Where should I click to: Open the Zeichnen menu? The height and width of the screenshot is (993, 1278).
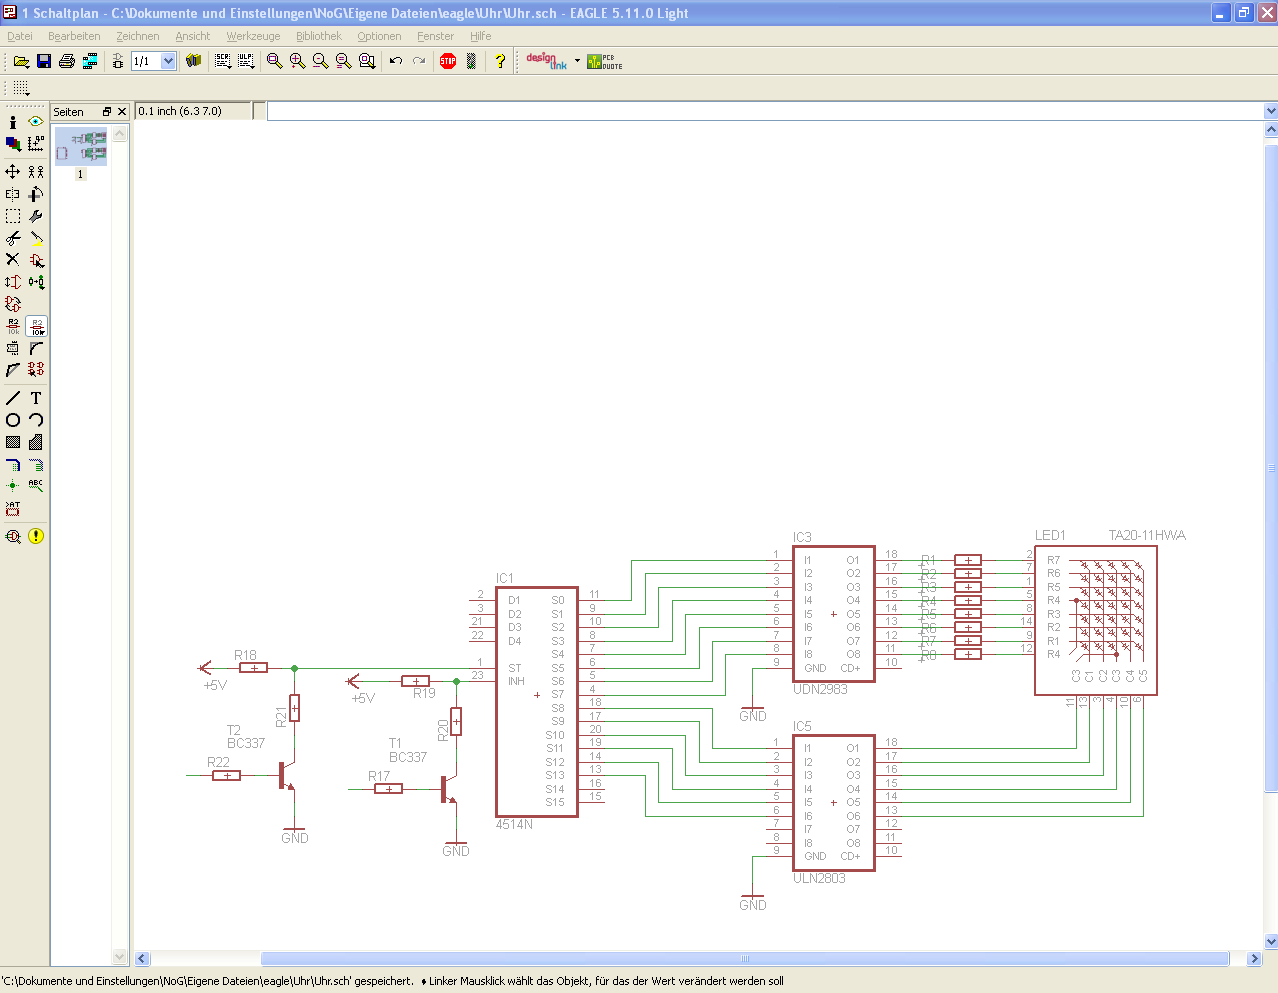coord(138,36)
